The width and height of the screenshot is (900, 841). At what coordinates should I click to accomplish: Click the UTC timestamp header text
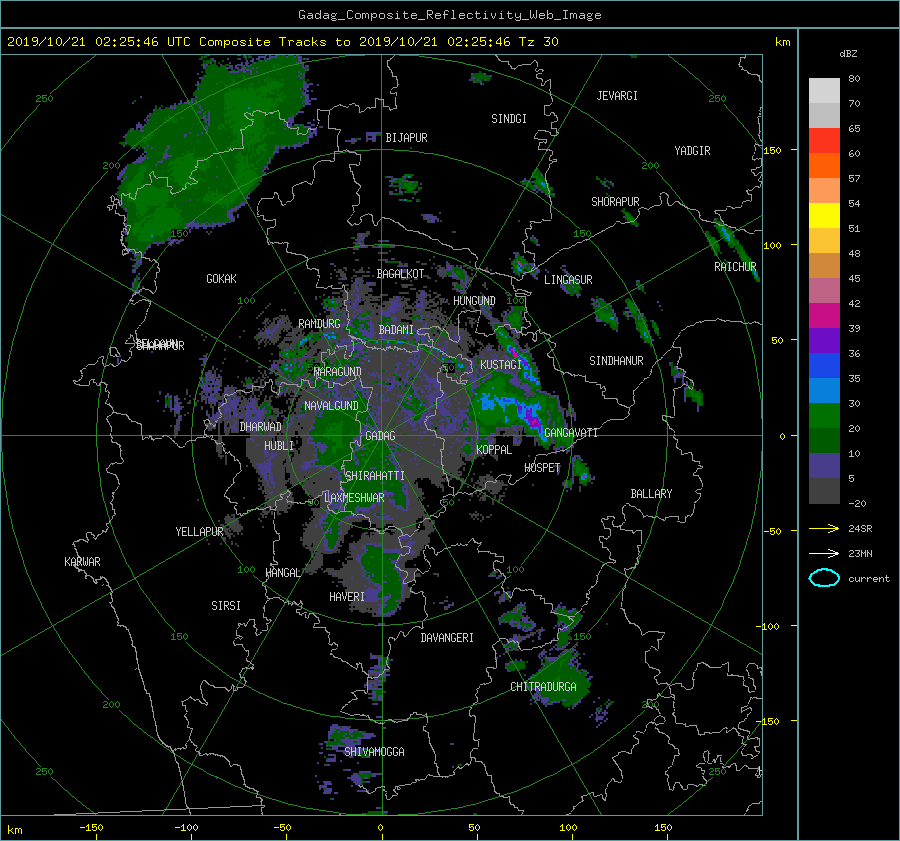click(282, 42)
